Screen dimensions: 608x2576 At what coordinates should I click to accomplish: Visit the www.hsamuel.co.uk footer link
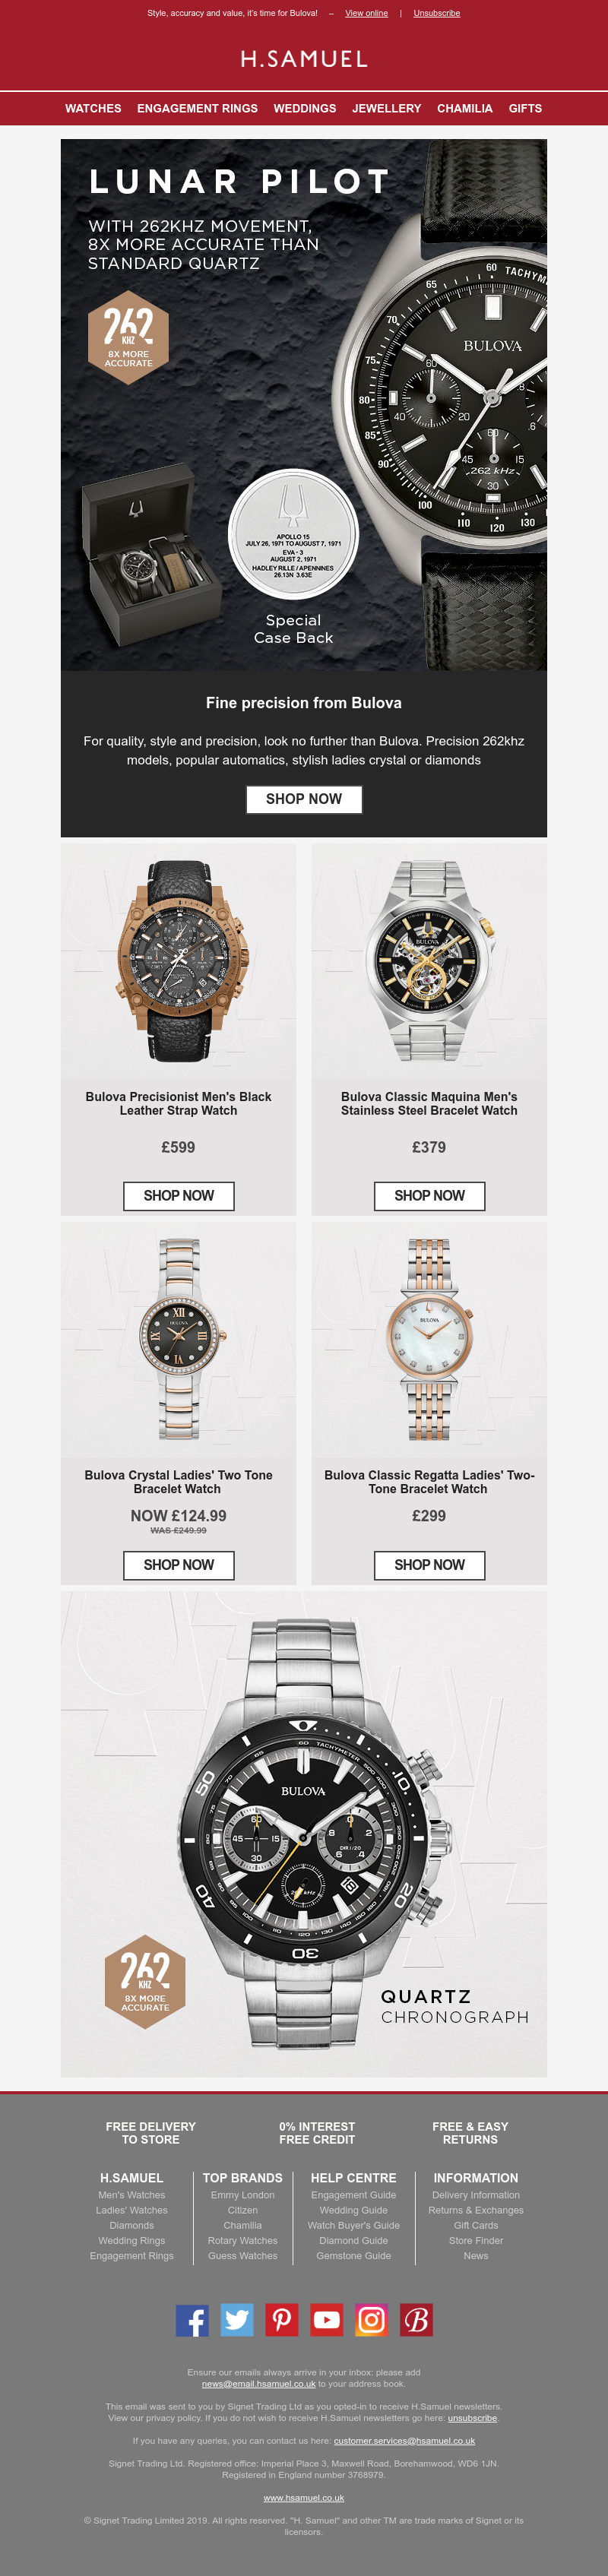point(304,2497)
